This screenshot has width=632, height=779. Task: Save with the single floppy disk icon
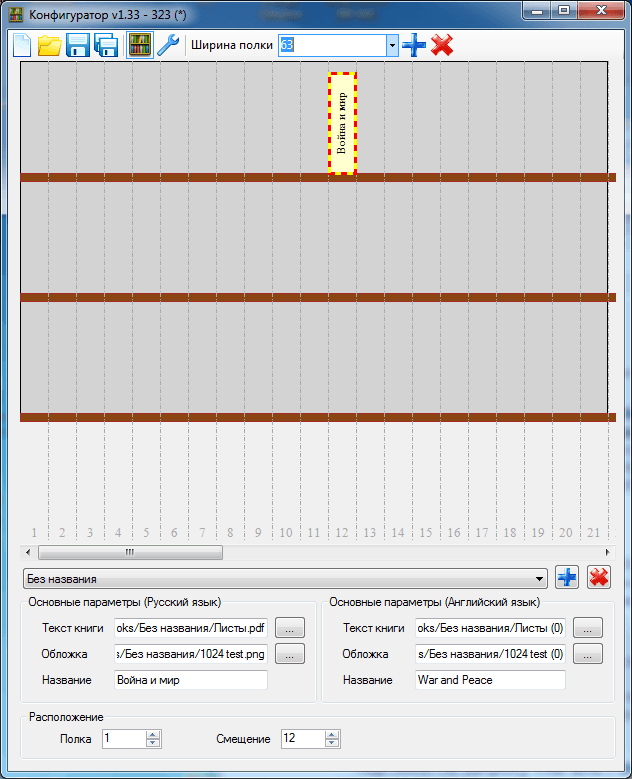point(78,45)
